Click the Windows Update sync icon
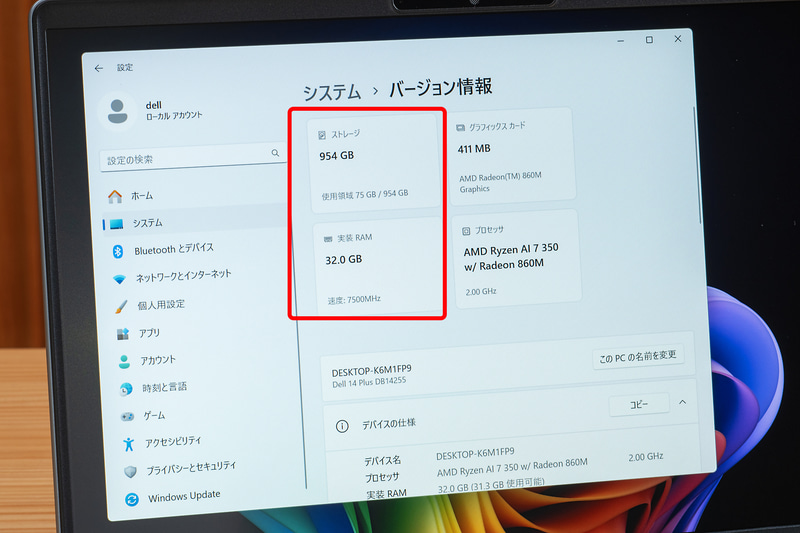Image resolution: width=800 pixels, height=533 pixels. 132,499
